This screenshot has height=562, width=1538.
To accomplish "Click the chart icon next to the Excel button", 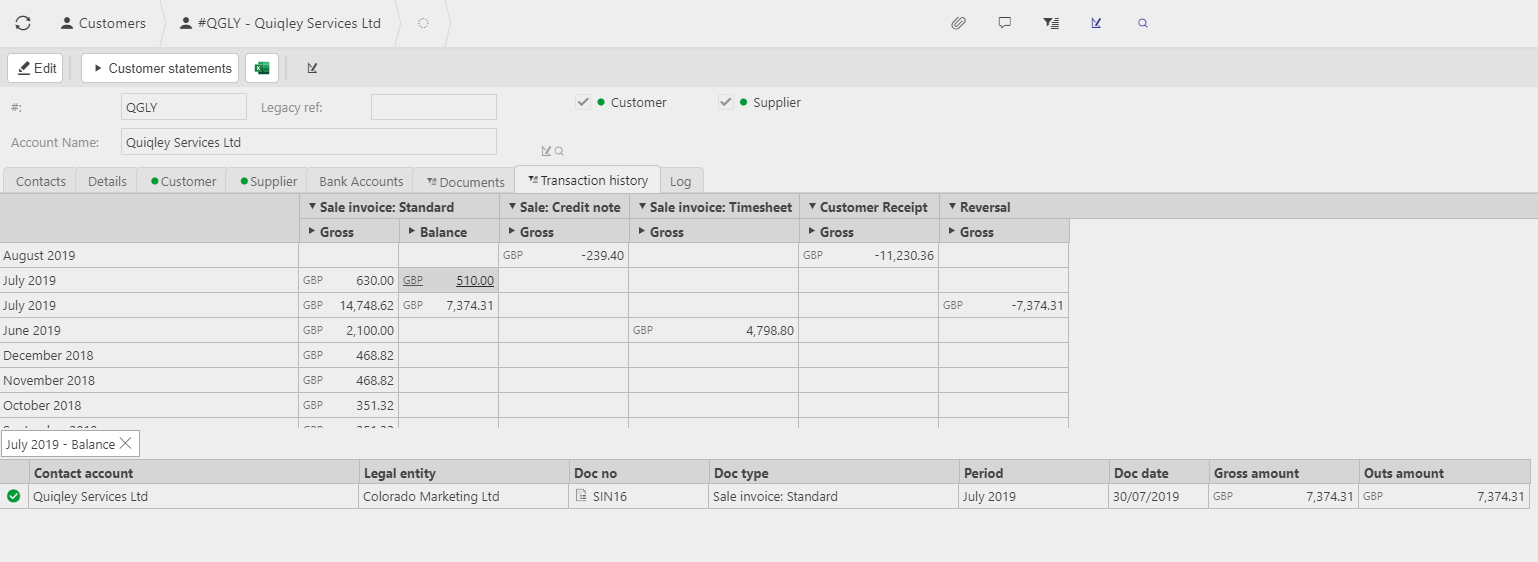I will pos(312,68).
